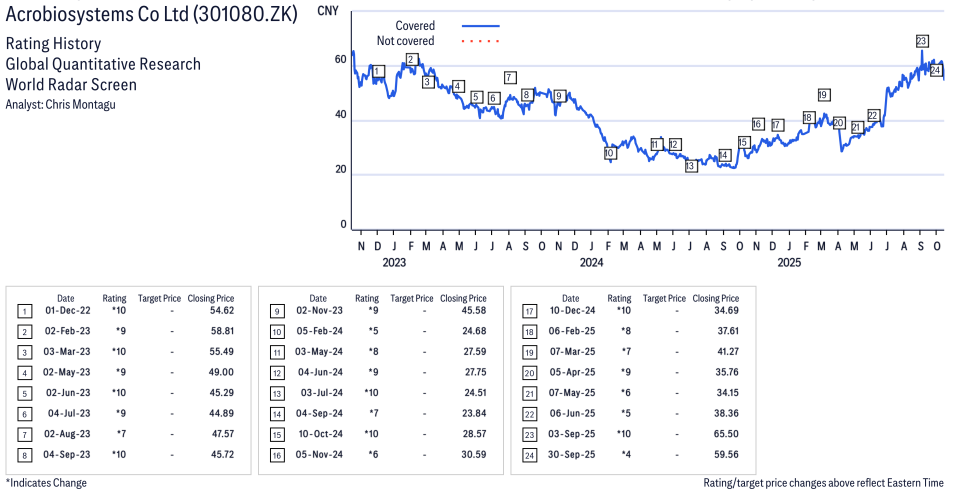Select marker 2 on the price chart

[411, 60]
